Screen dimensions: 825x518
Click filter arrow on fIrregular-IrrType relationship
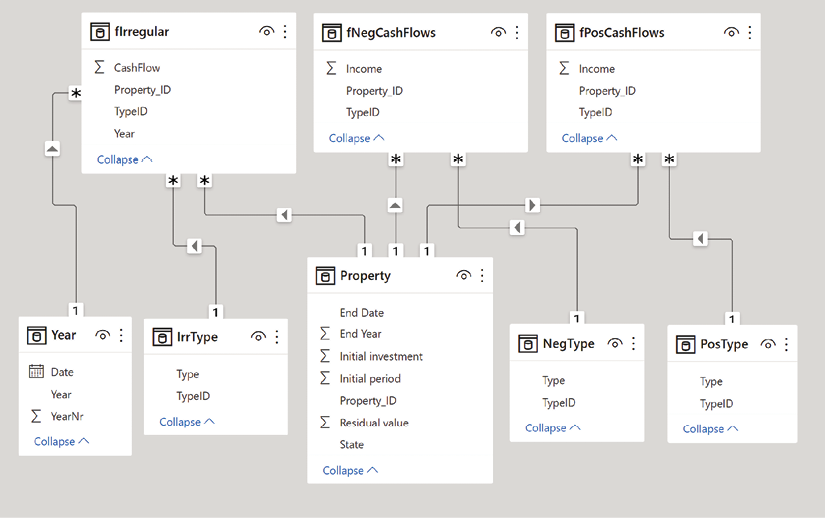[x=195, y=246]
